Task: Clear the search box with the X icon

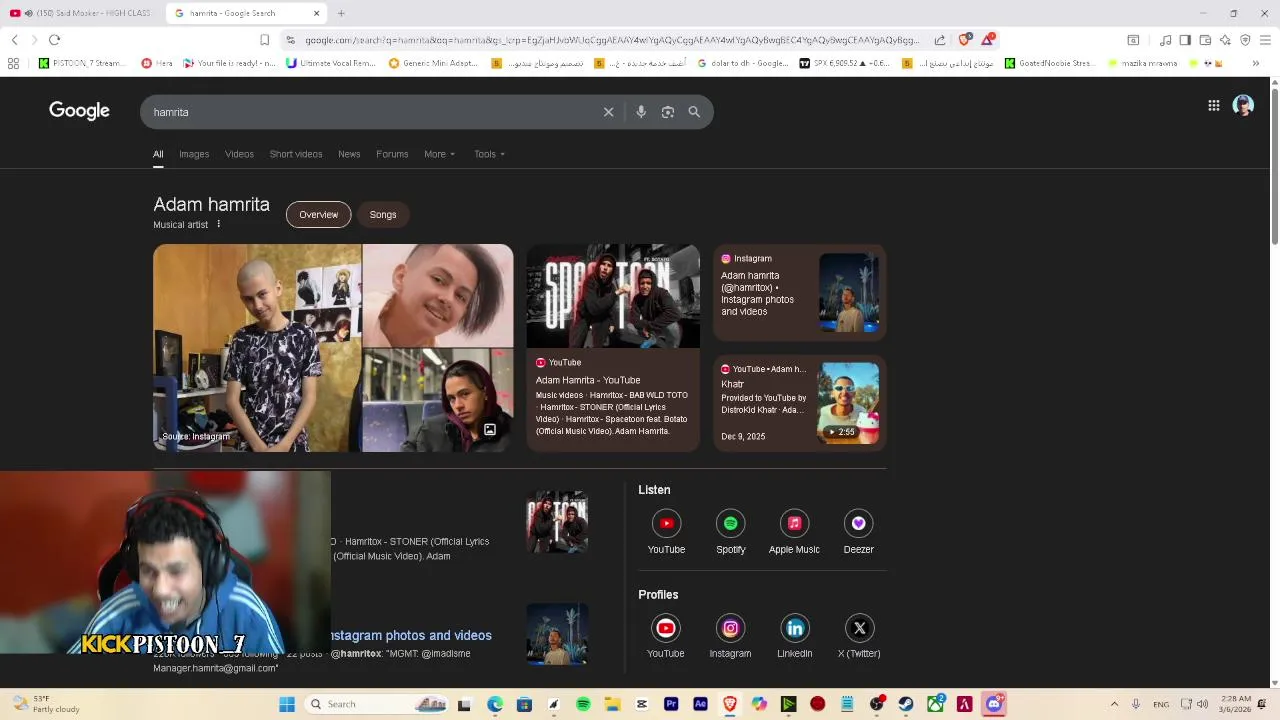Action: click(x=608, y=112)
